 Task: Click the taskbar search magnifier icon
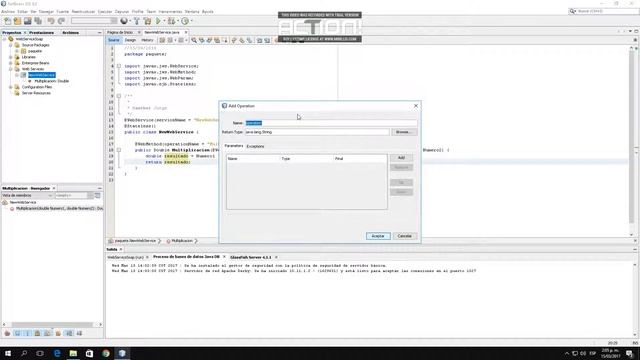(x=24, y=353)
